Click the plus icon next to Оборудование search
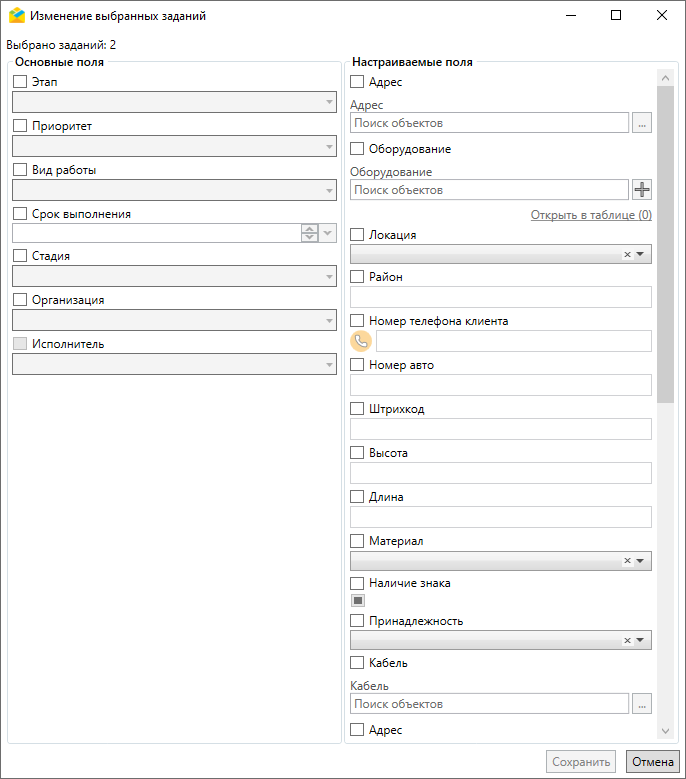The image size is (686, 779). click(x=642, y=190)
